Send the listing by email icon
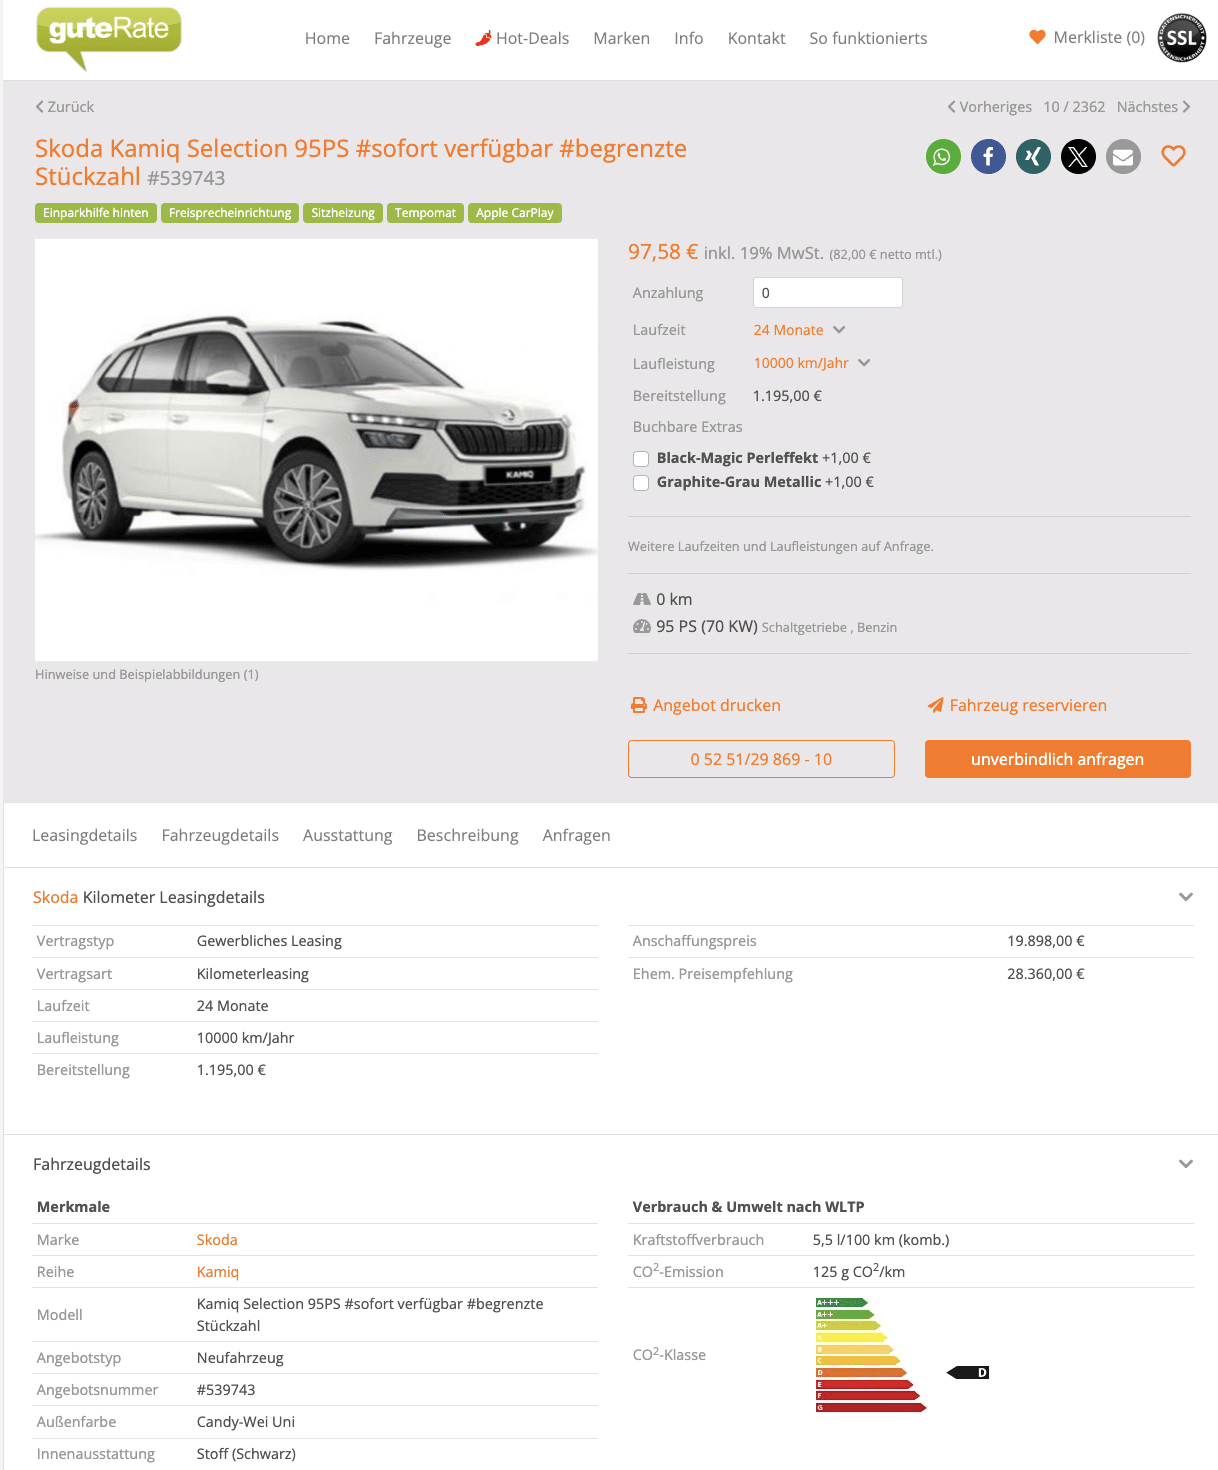Image resolution: width=1218 pixels, height=1470 pixels. click(1123, 157)
